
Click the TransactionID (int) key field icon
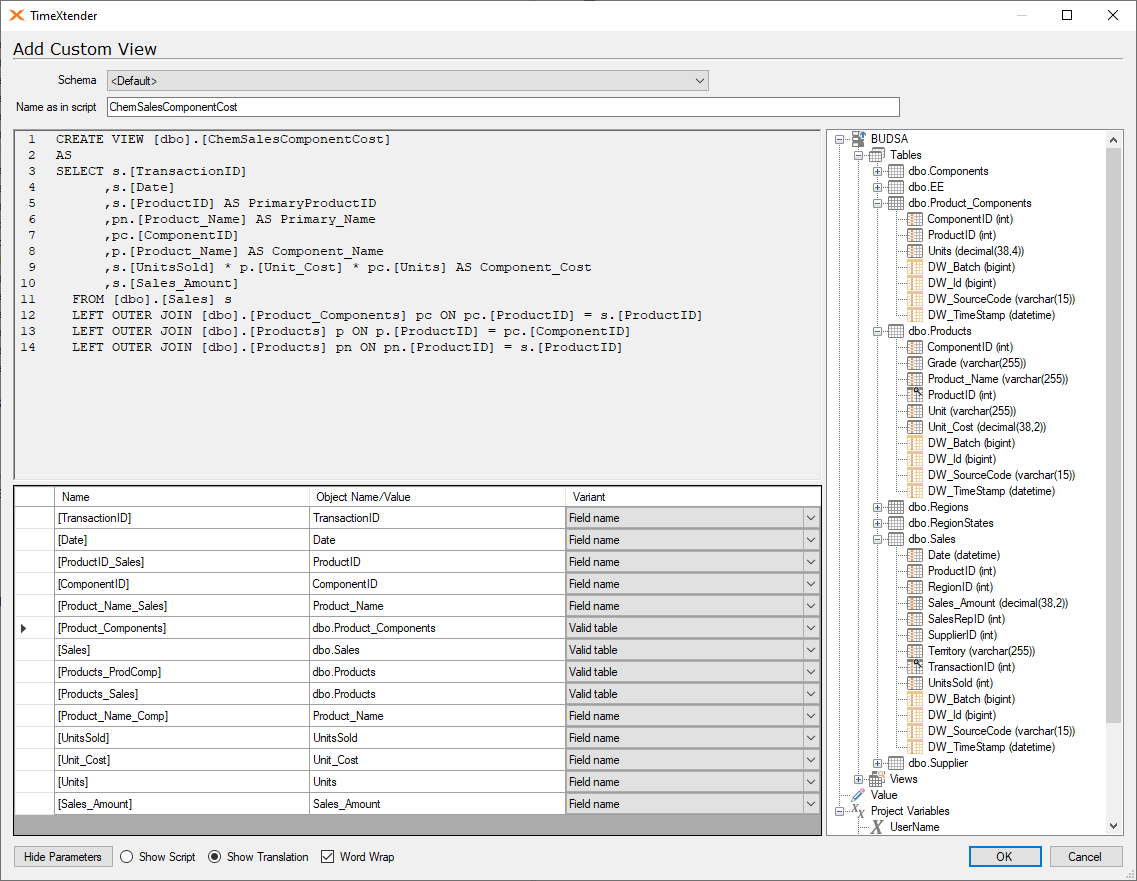[x=915, y=666]
